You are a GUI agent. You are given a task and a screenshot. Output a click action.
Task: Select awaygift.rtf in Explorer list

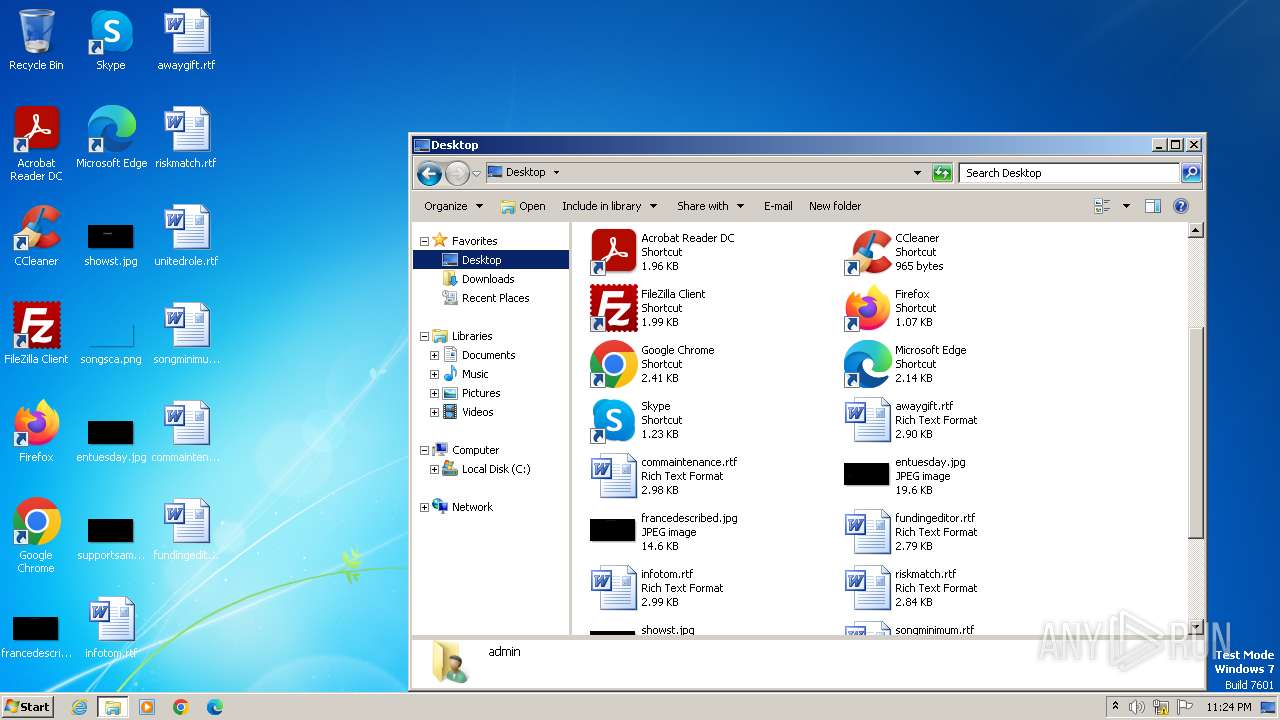pos(911,420)
